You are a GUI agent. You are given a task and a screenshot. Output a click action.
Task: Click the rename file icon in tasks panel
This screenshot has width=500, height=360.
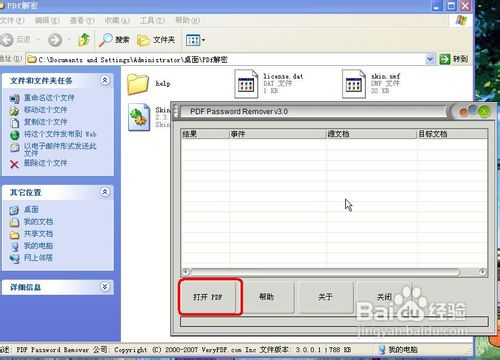point(14,99)
